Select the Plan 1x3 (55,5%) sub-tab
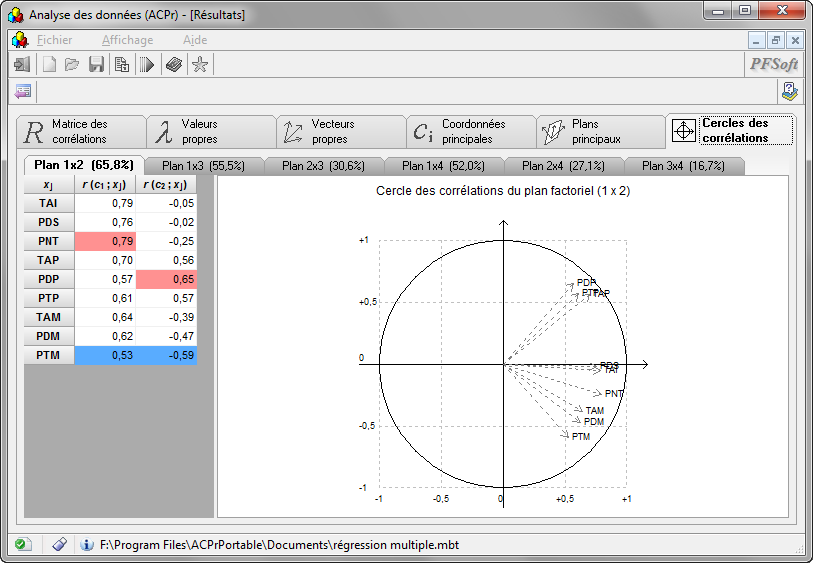The width and height of the screenshot is (813, 563). (204, 166)
